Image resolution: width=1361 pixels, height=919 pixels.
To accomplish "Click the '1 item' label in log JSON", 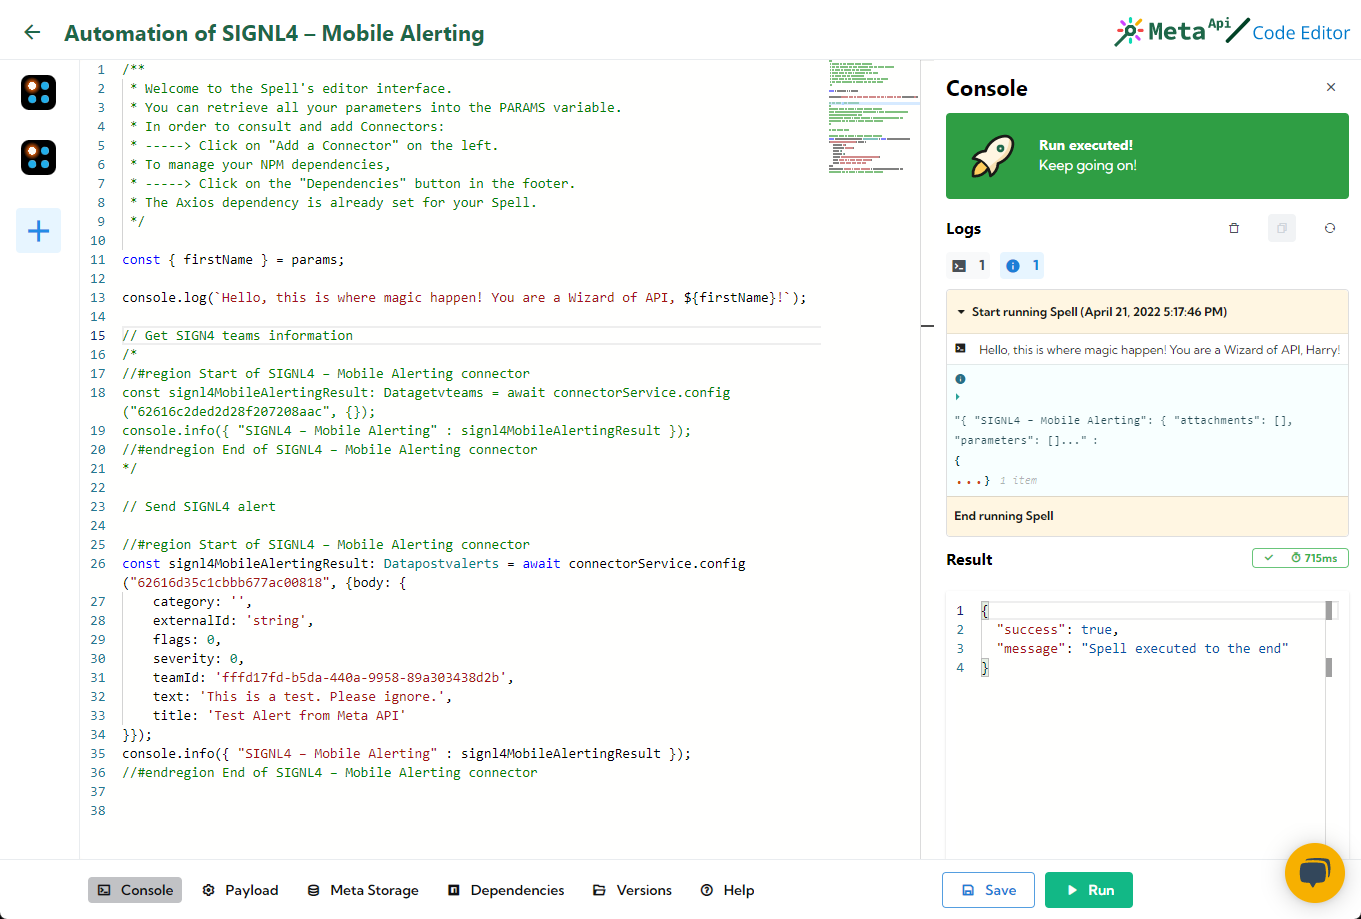I will (1019, 481).
